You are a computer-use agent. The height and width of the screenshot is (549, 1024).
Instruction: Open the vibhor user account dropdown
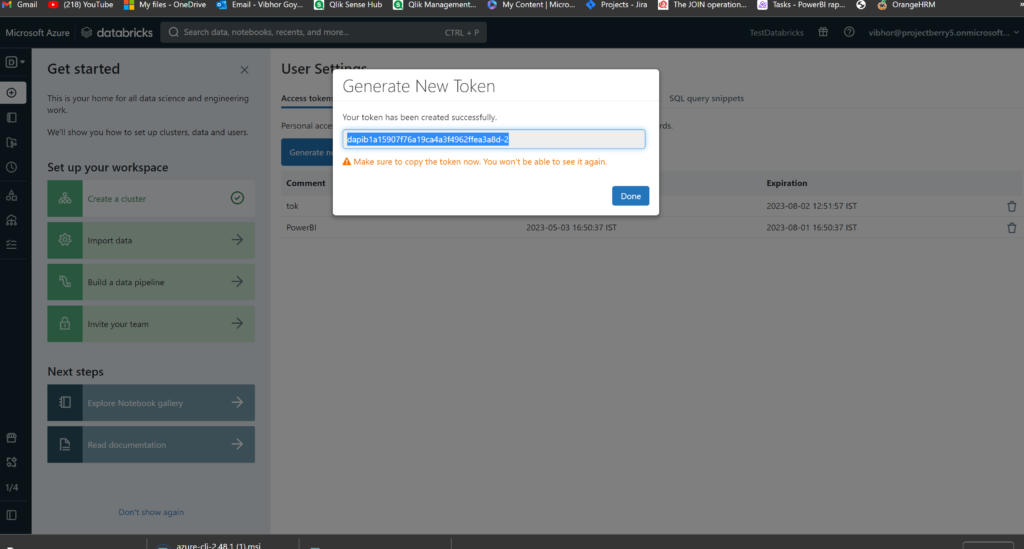point(943,33)
